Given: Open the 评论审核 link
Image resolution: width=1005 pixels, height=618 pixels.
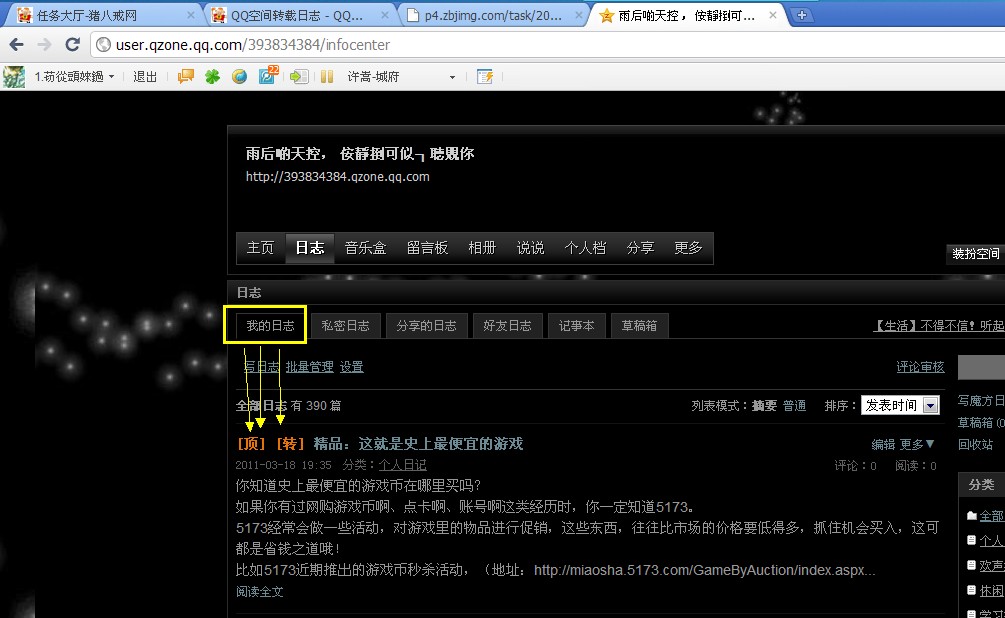Looking at the screenshot, I should (x=920, y=367).
